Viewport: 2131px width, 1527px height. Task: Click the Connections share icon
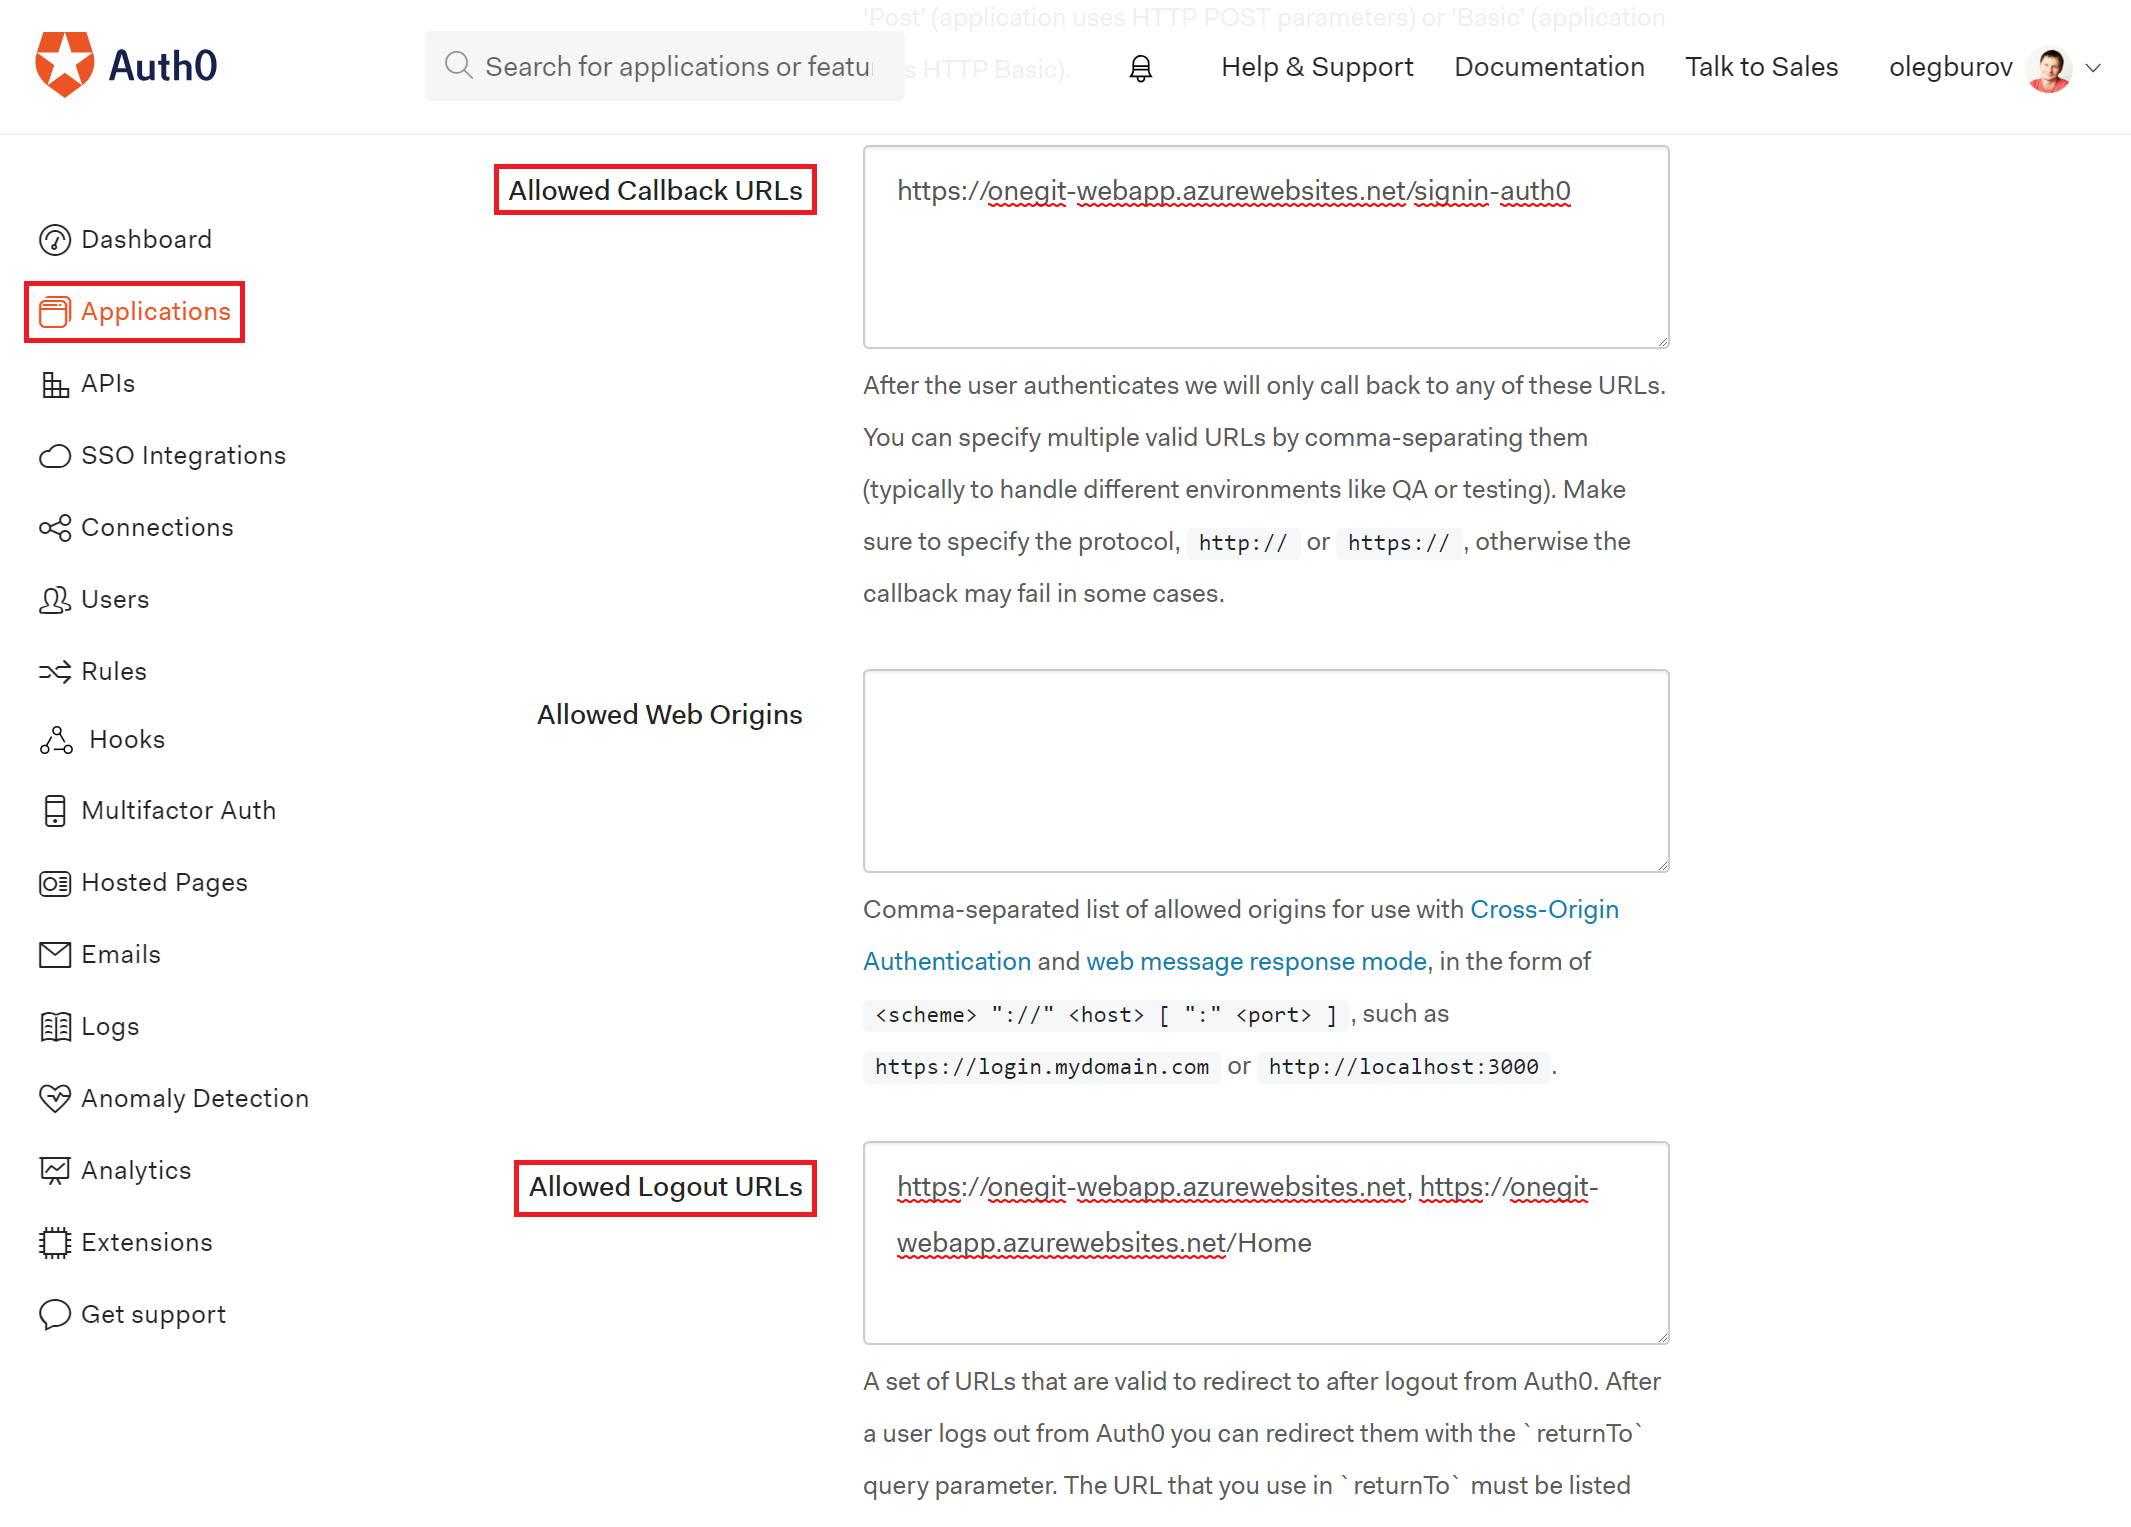(54, 528)
